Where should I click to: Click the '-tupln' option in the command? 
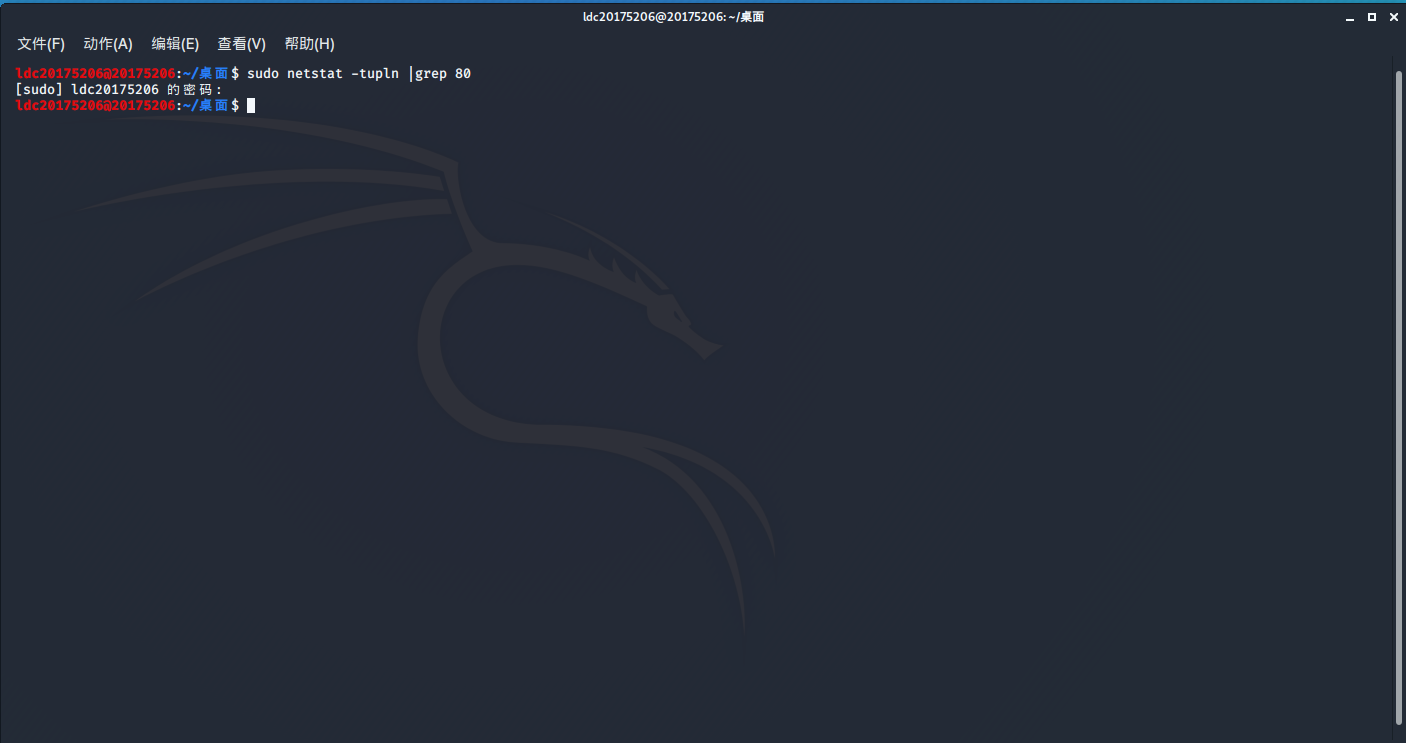(375, 74)
